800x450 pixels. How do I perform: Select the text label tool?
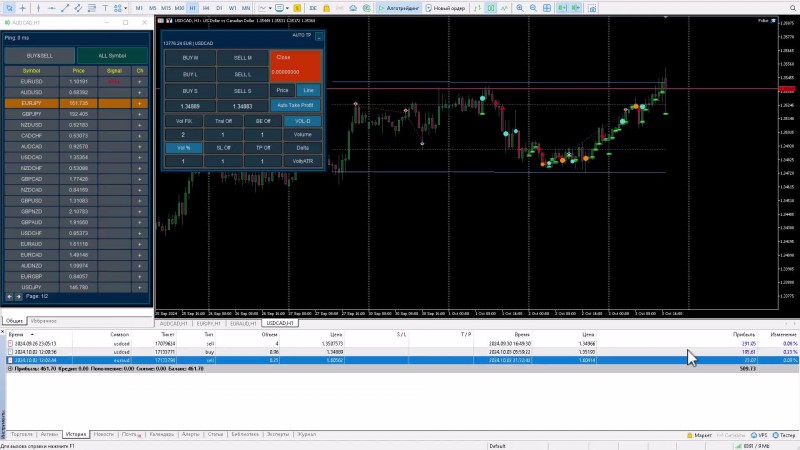coord(105,8)
